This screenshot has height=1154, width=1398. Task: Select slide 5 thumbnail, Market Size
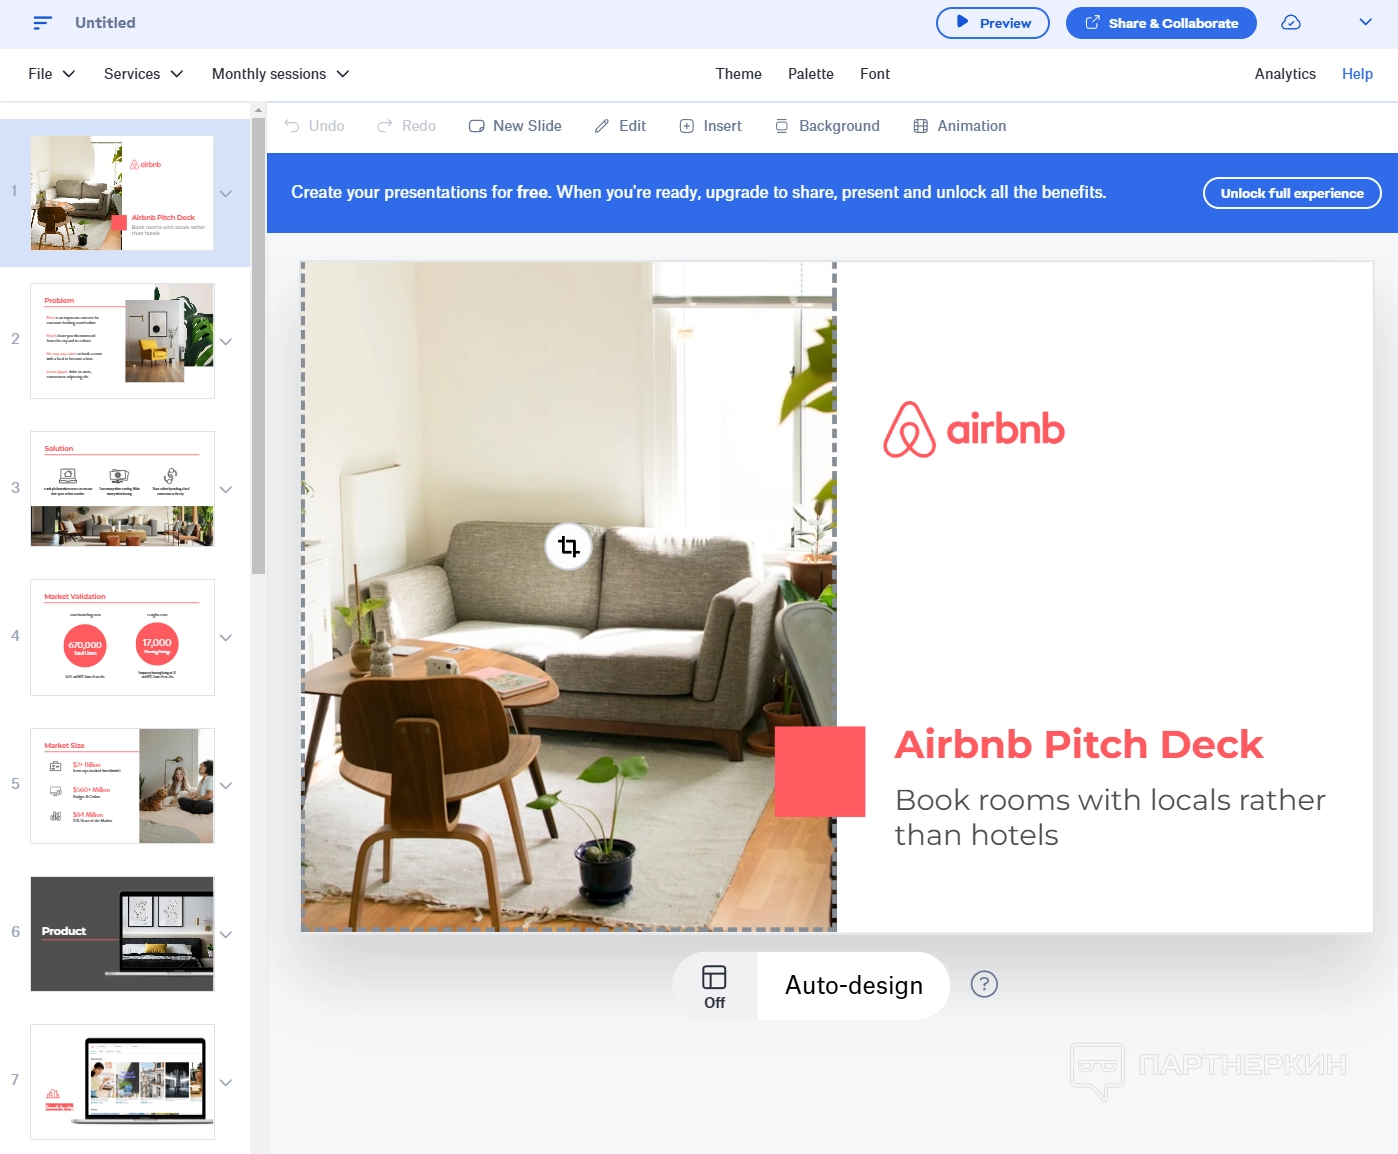point(122,786)
